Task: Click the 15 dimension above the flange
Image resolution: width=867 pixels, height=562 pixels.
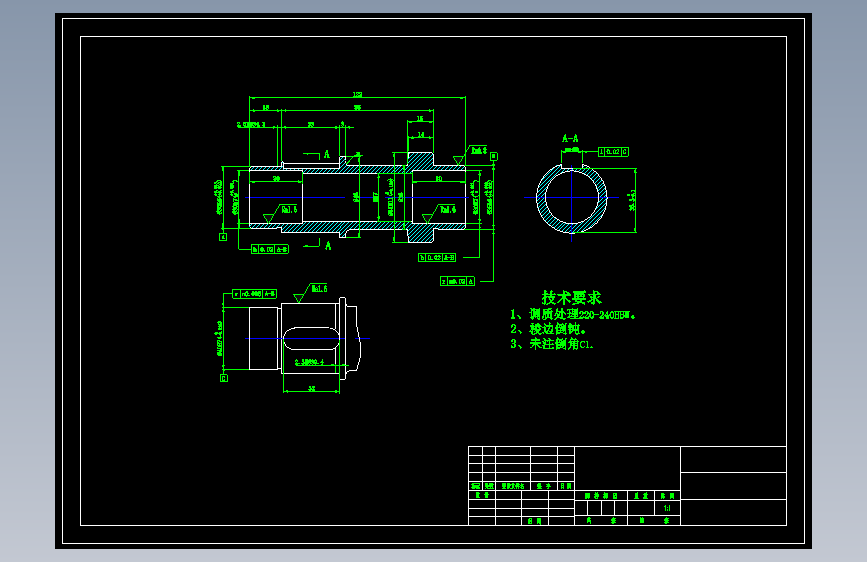Action: (420, 118)
